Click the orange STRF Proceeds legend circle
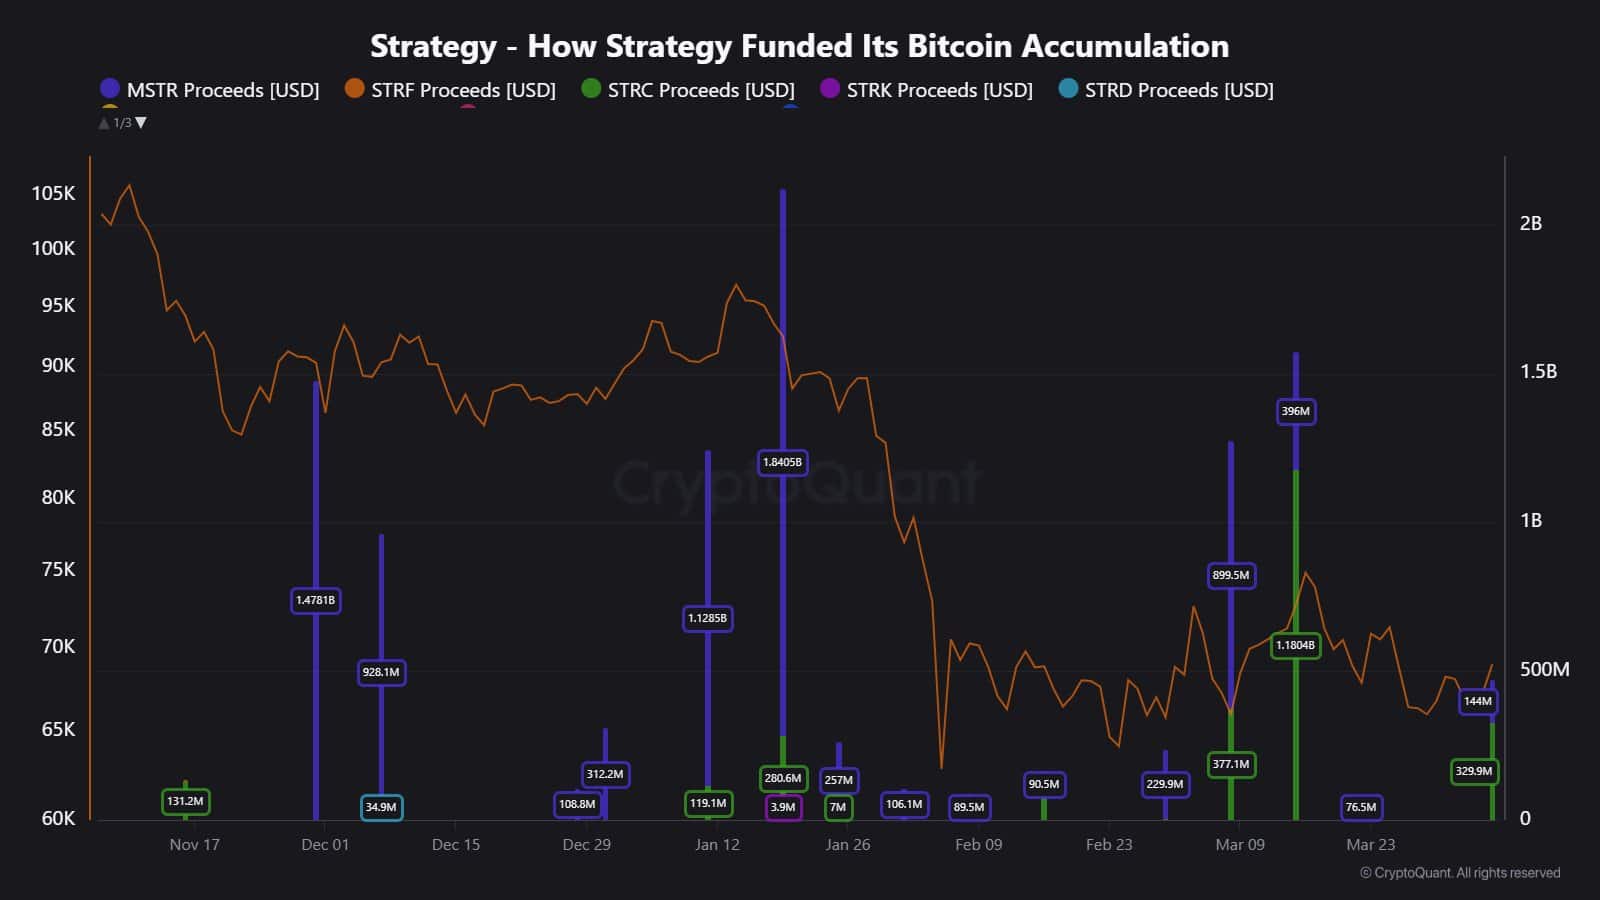The height and width of the screenshot is (900, 1600). (x=354, y=89)
